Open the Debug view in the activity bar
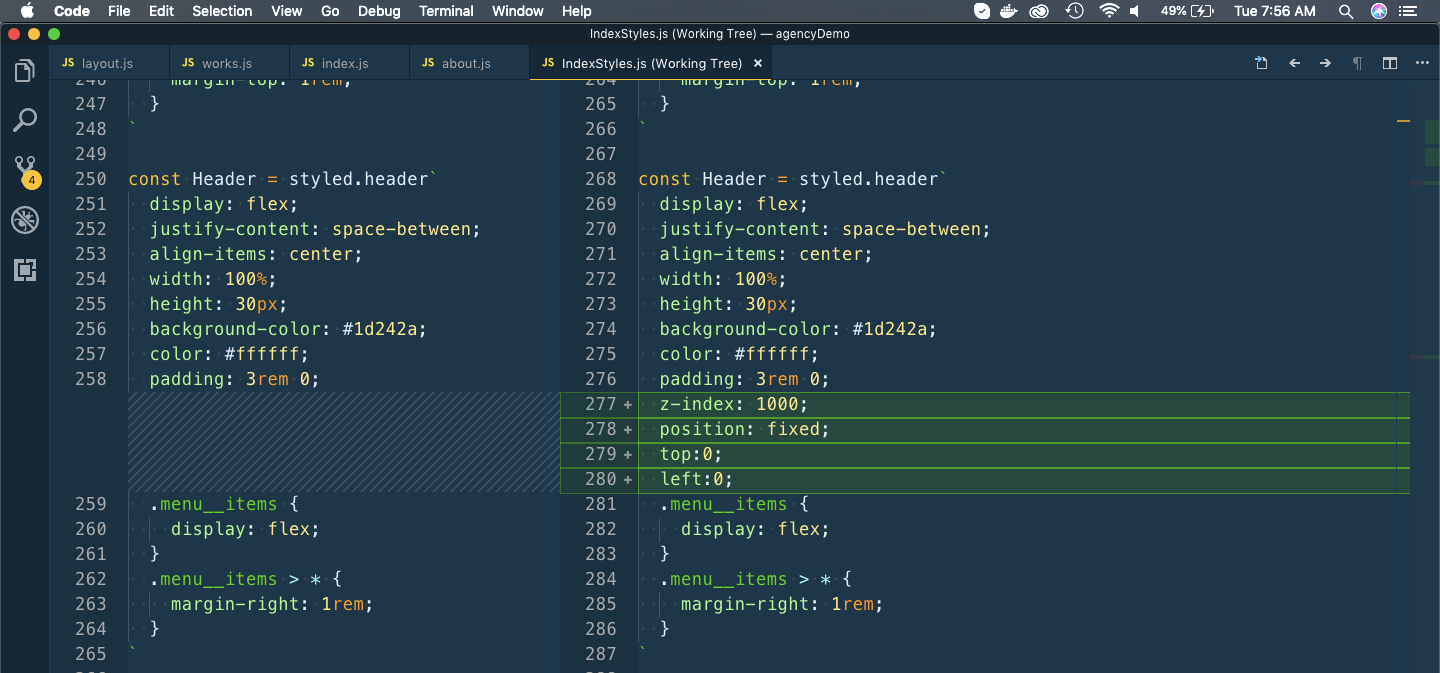The image size is (1440, 673). click(24, 220)
